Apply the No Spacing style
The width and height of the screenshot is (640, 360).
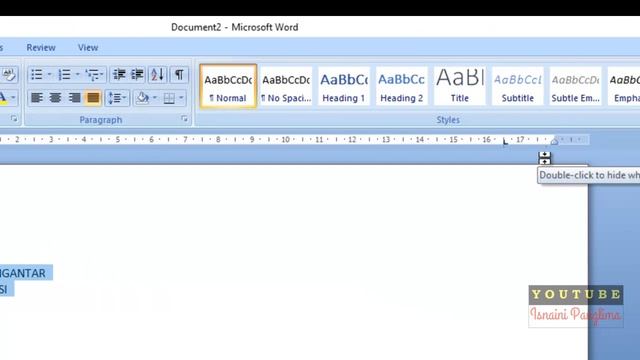[286, 86]
